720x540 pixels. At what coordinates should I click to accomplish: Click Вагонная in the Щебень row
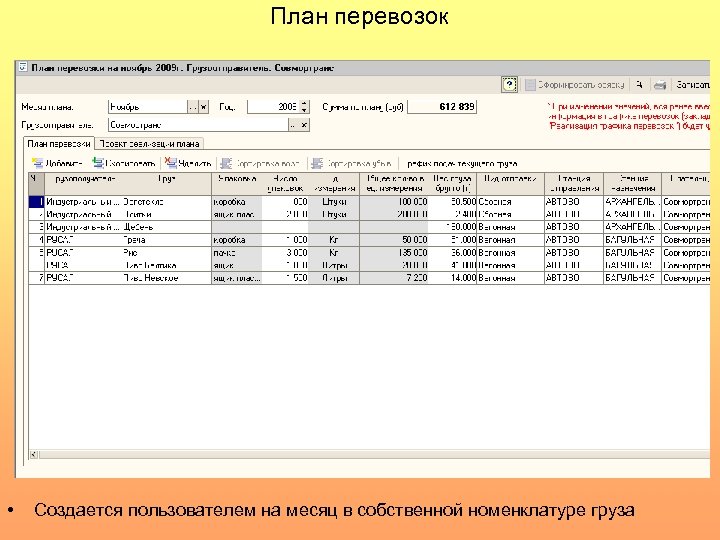tap(511, 227)
